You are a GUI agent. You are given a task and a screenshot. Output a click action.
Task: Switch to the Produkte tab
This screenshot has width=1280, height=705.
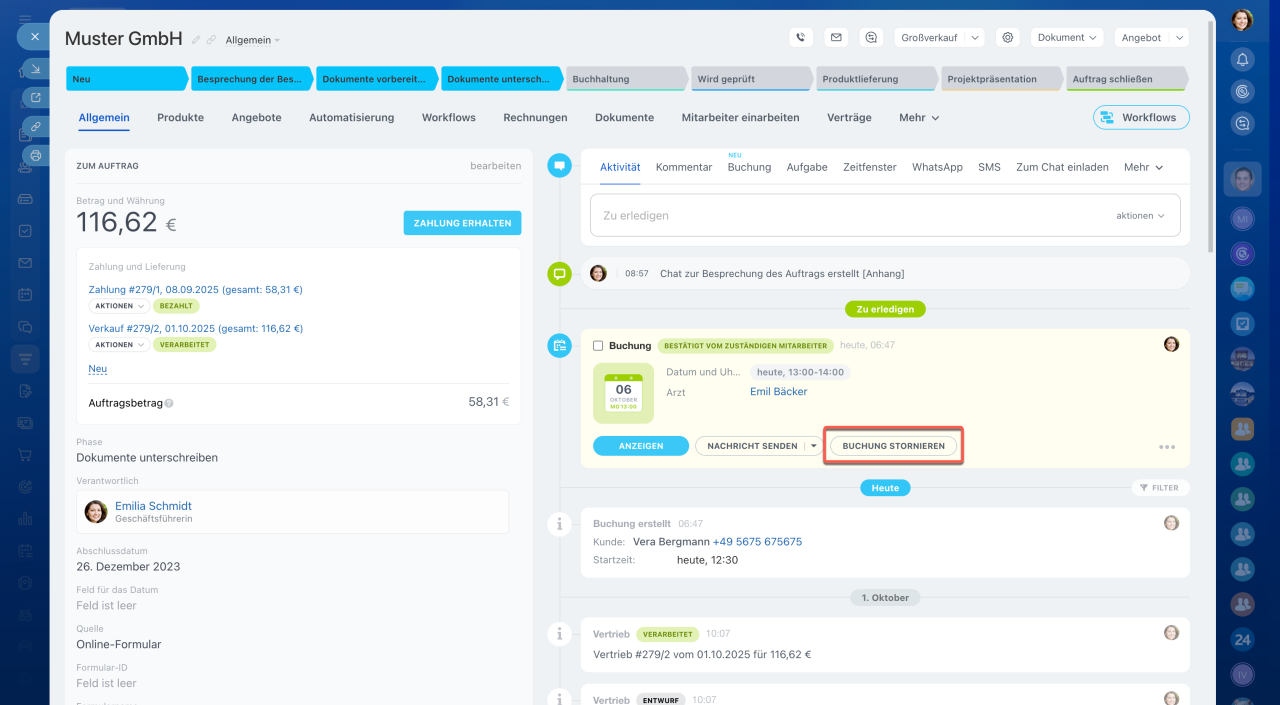[x=180, y=117]
